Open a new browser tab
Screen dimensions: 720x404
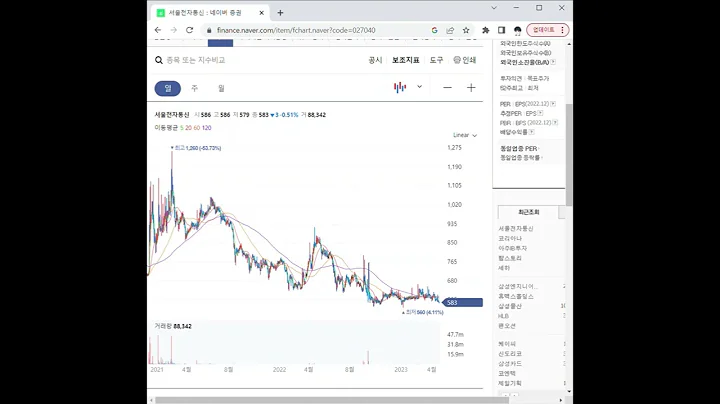coord(280,13)
